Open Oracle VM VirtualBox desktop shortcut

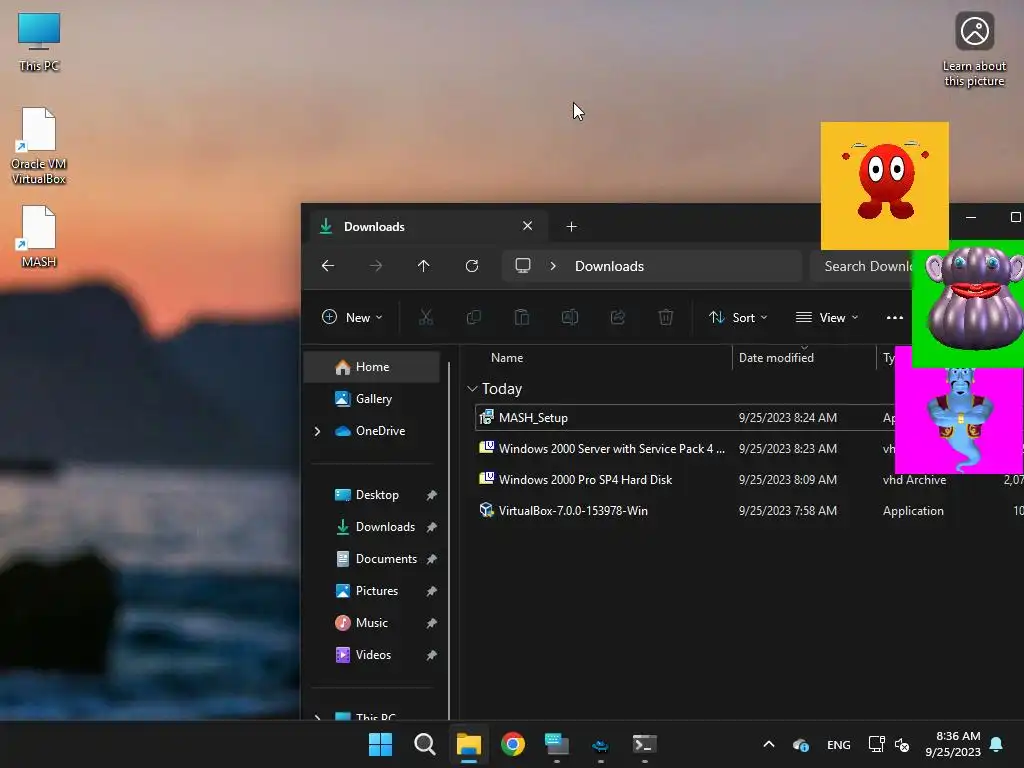(39, 146)
